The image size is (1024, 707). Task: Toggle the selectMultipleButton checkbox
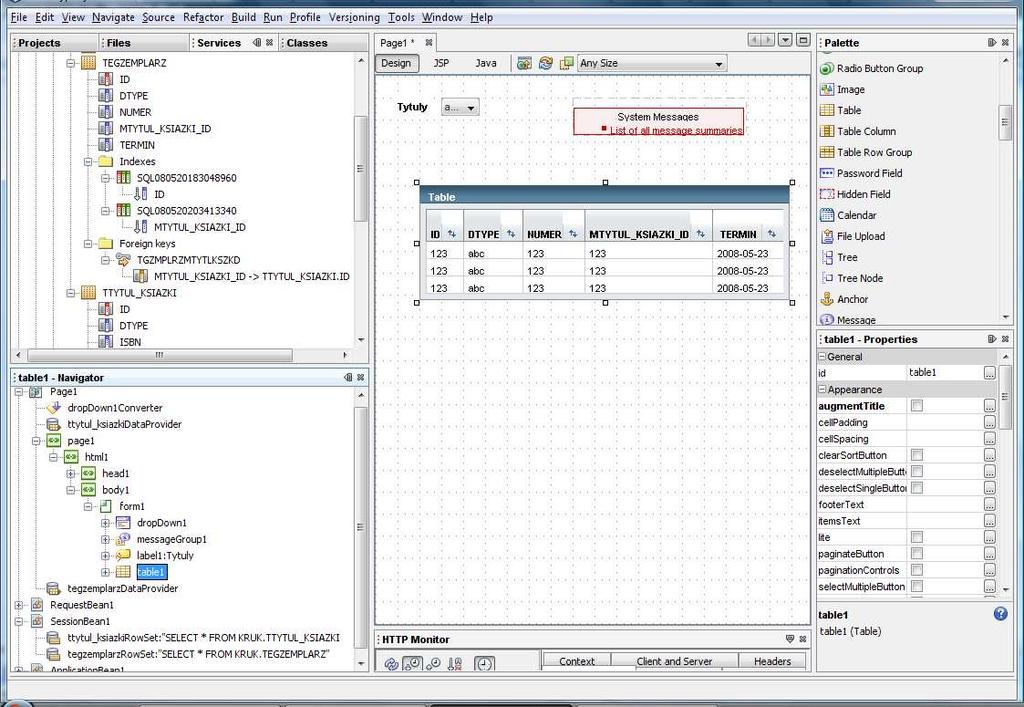pos(917,586)
